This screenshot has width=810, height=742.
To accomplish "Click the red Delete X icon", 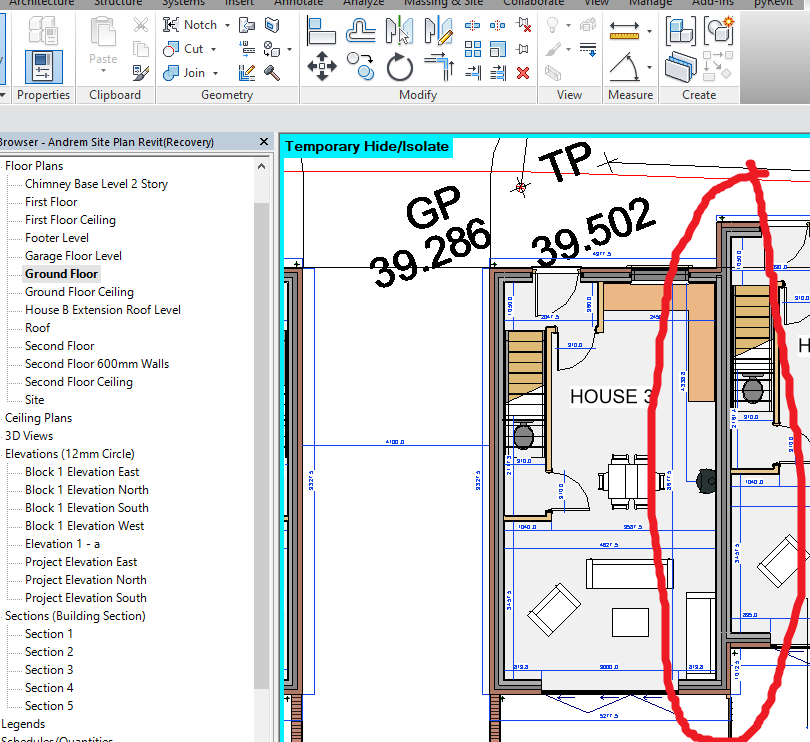I will 522,72.
